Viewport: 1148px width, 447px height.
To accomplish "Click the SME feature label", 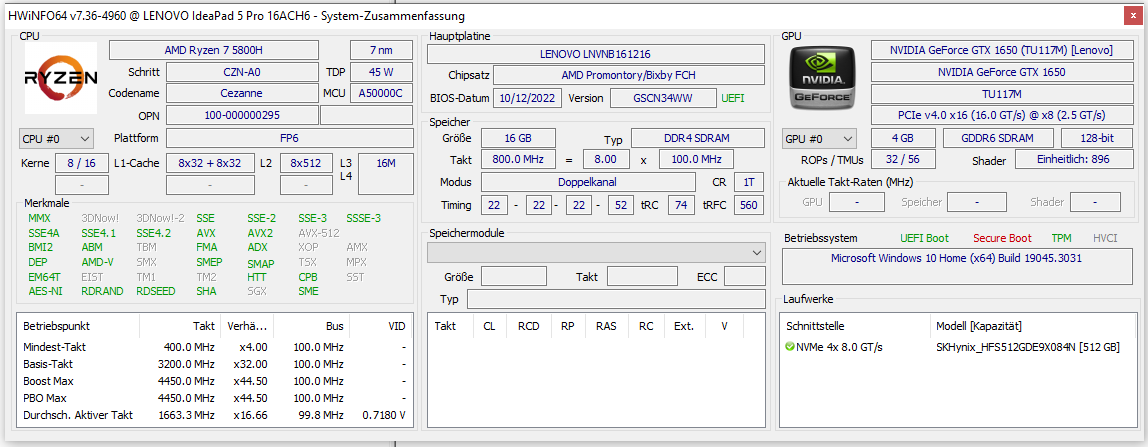I will [x=308, y=291].
